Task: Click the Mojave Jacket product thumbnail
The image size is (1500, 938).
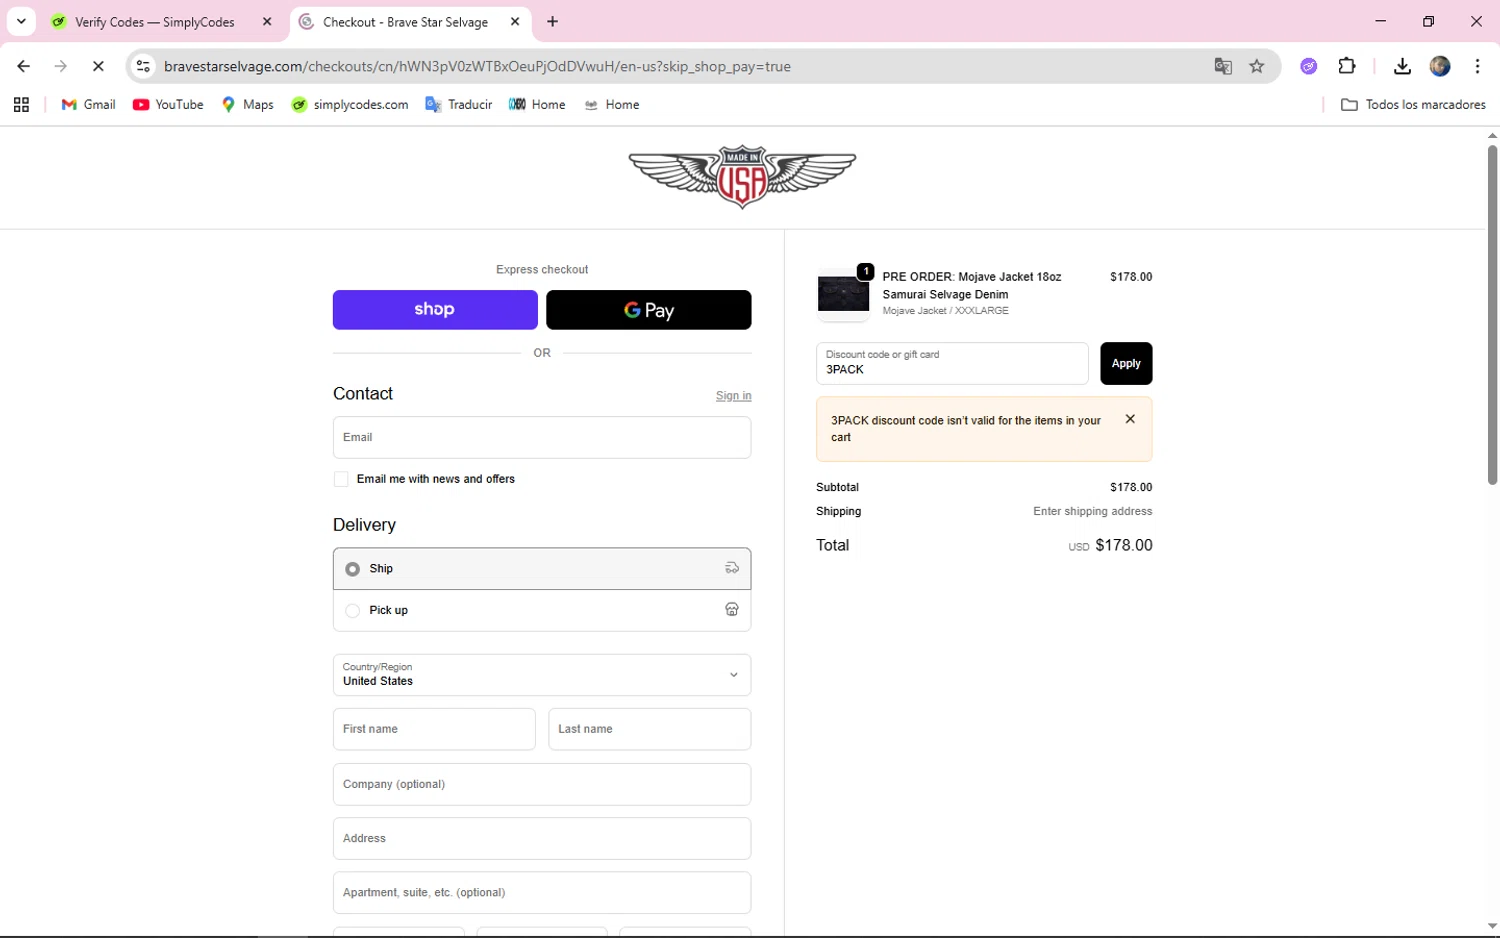Action: [x=843, y=294]
